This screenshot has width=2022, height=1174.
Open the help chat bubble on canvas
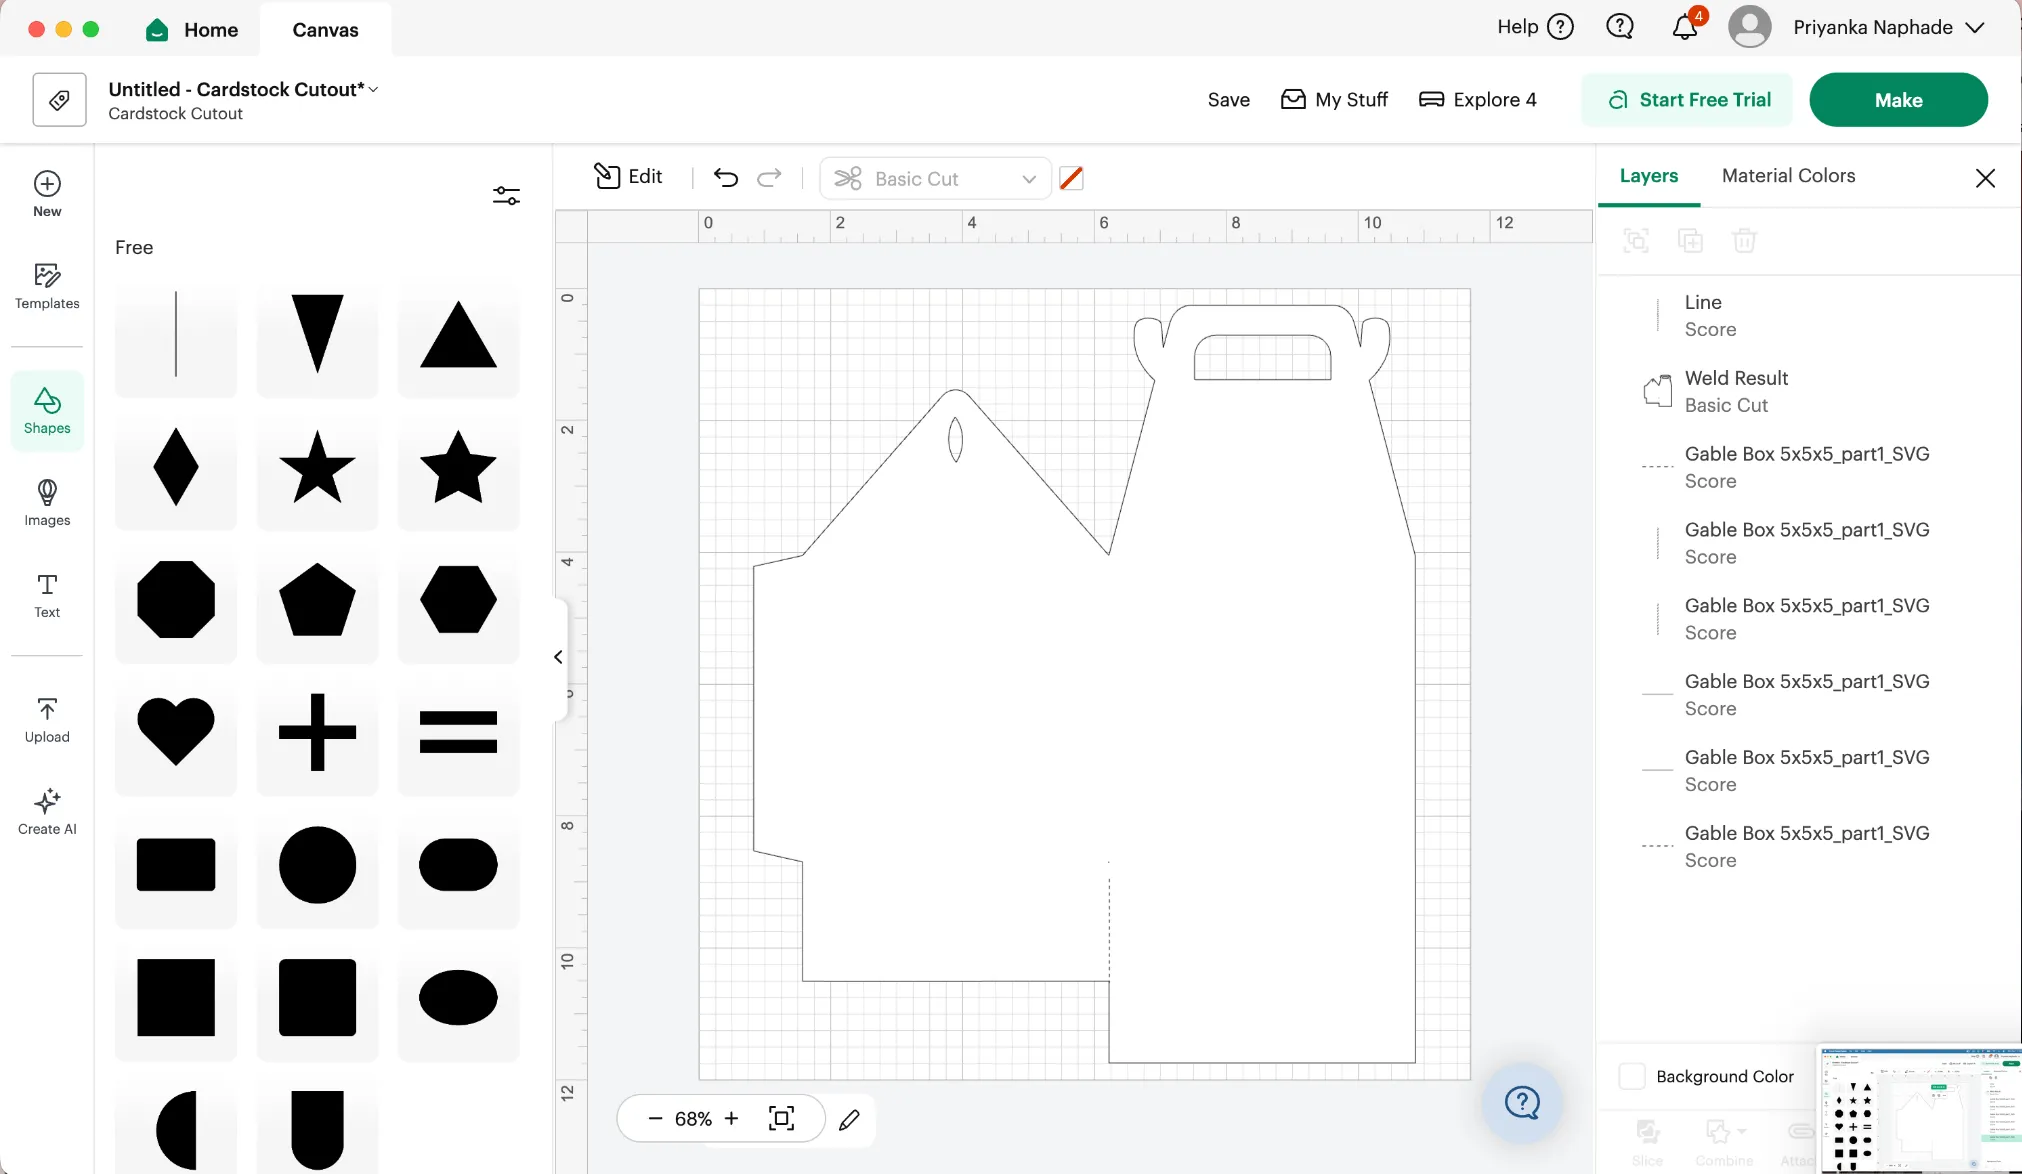[x=1522, y=1103]
